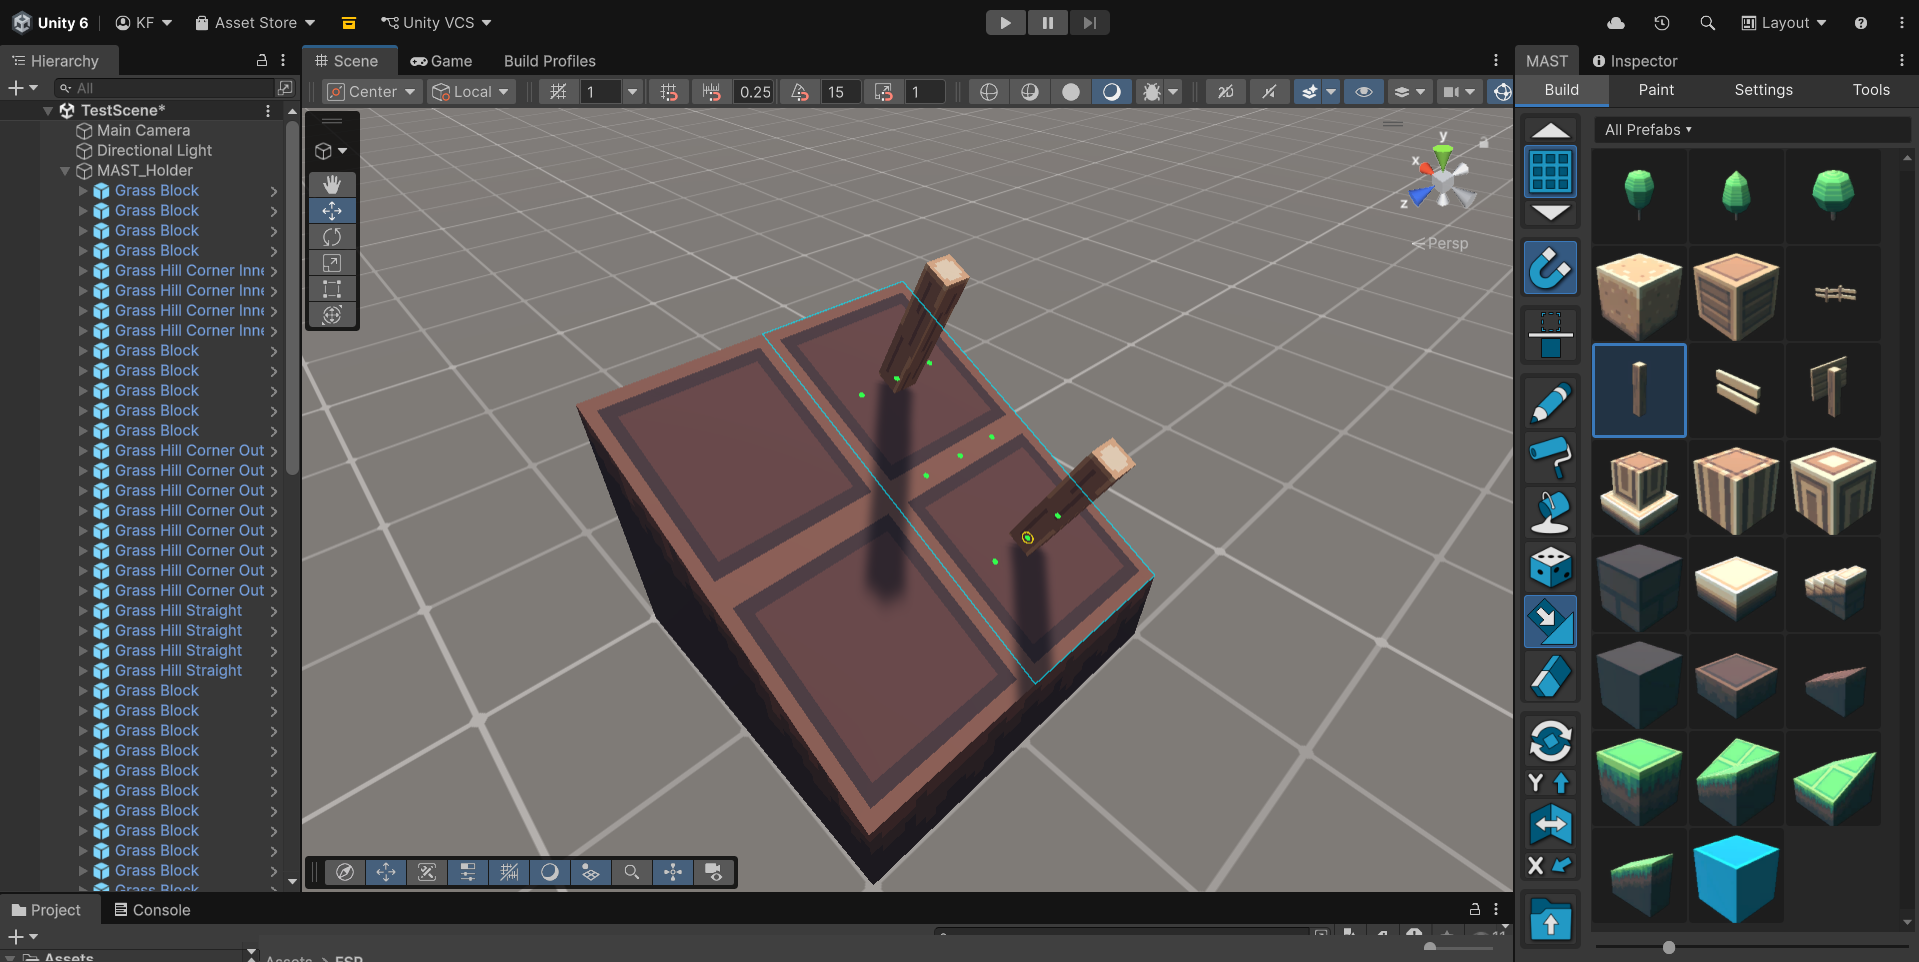The width and height of the screenshot is (1919, 962).
Task: Click the Play button
Action: tap(1005, 23)
